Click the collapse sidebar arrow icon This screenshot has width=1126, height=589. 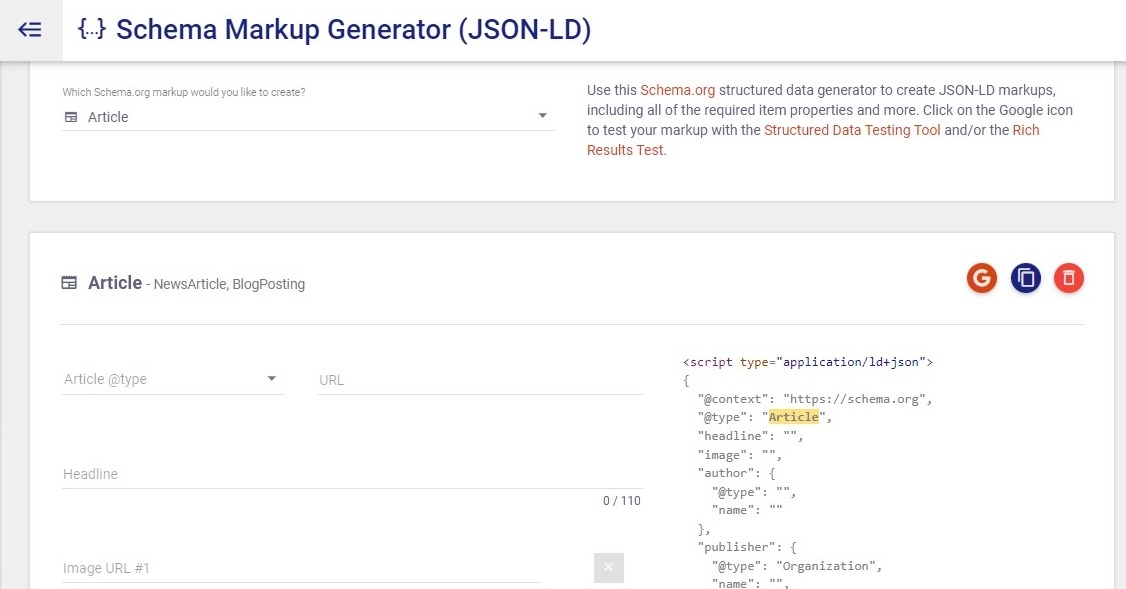[29, 29]
